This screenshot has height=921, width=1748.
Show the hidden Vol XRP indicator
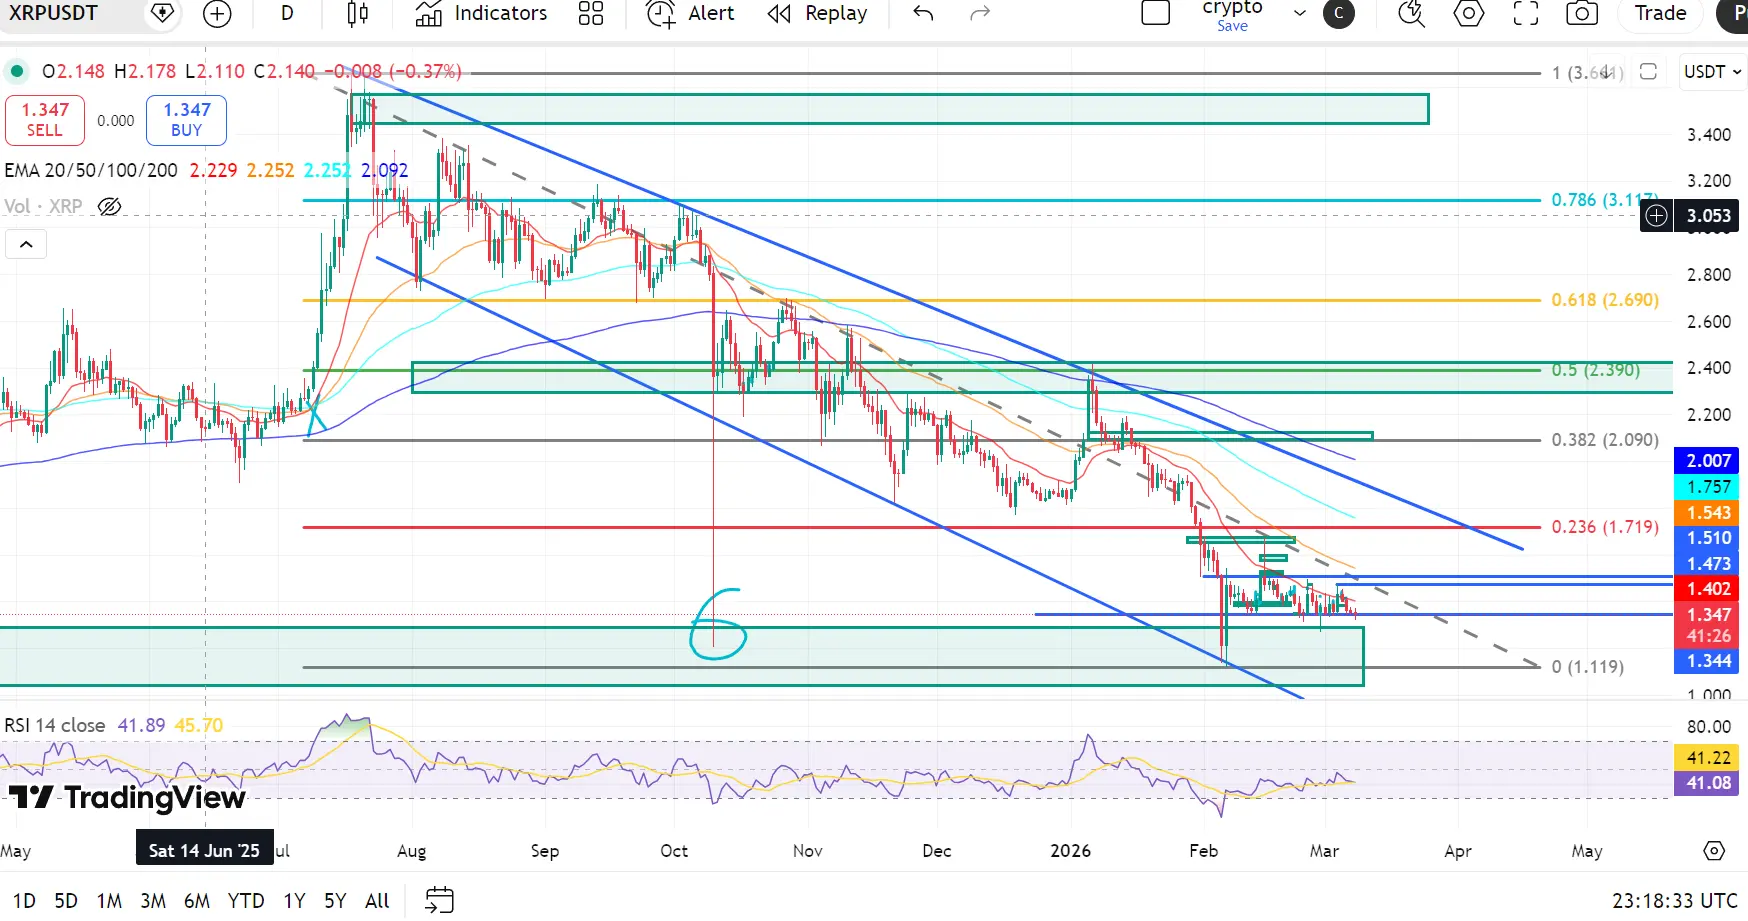point(110,206)
